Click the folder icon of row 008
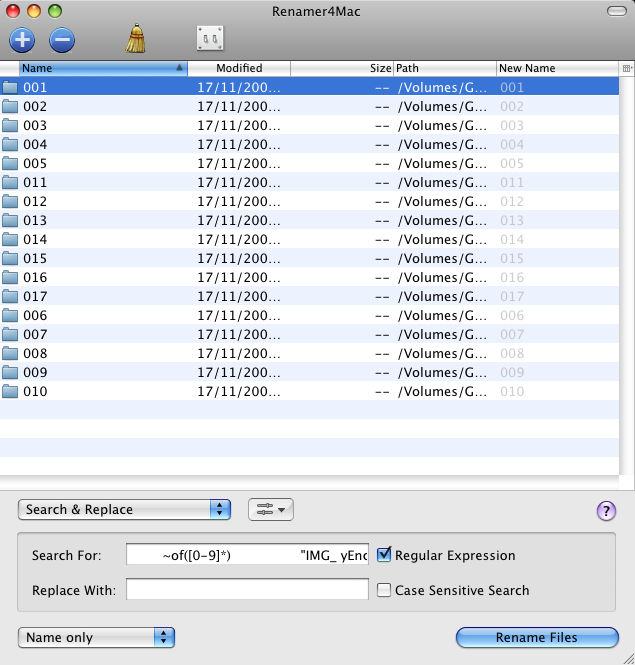Screen dimensions: 635x665 click(x=10, y=353)
